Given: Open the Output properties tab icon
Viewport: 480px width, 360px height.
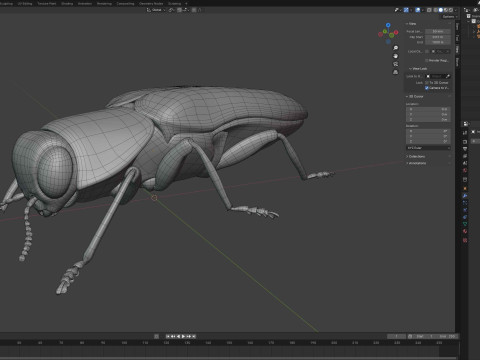Looking at the screenshot, I should [465, 149].
